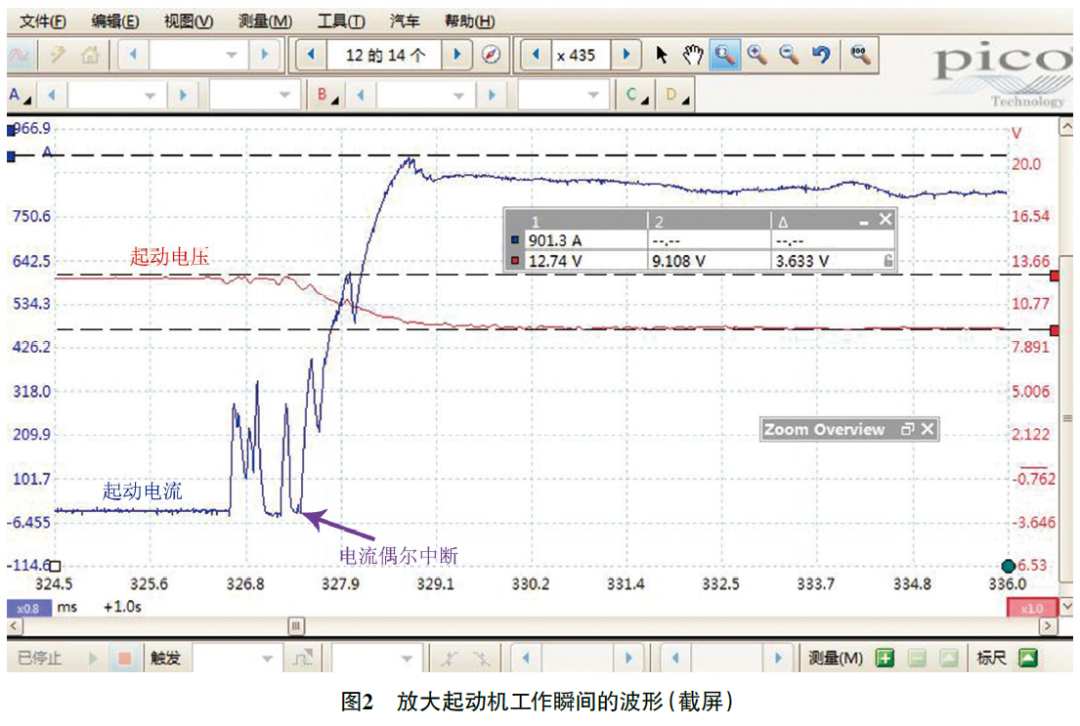Open channel C options button
Viewport: 1080px width, 726px height.
636,96
